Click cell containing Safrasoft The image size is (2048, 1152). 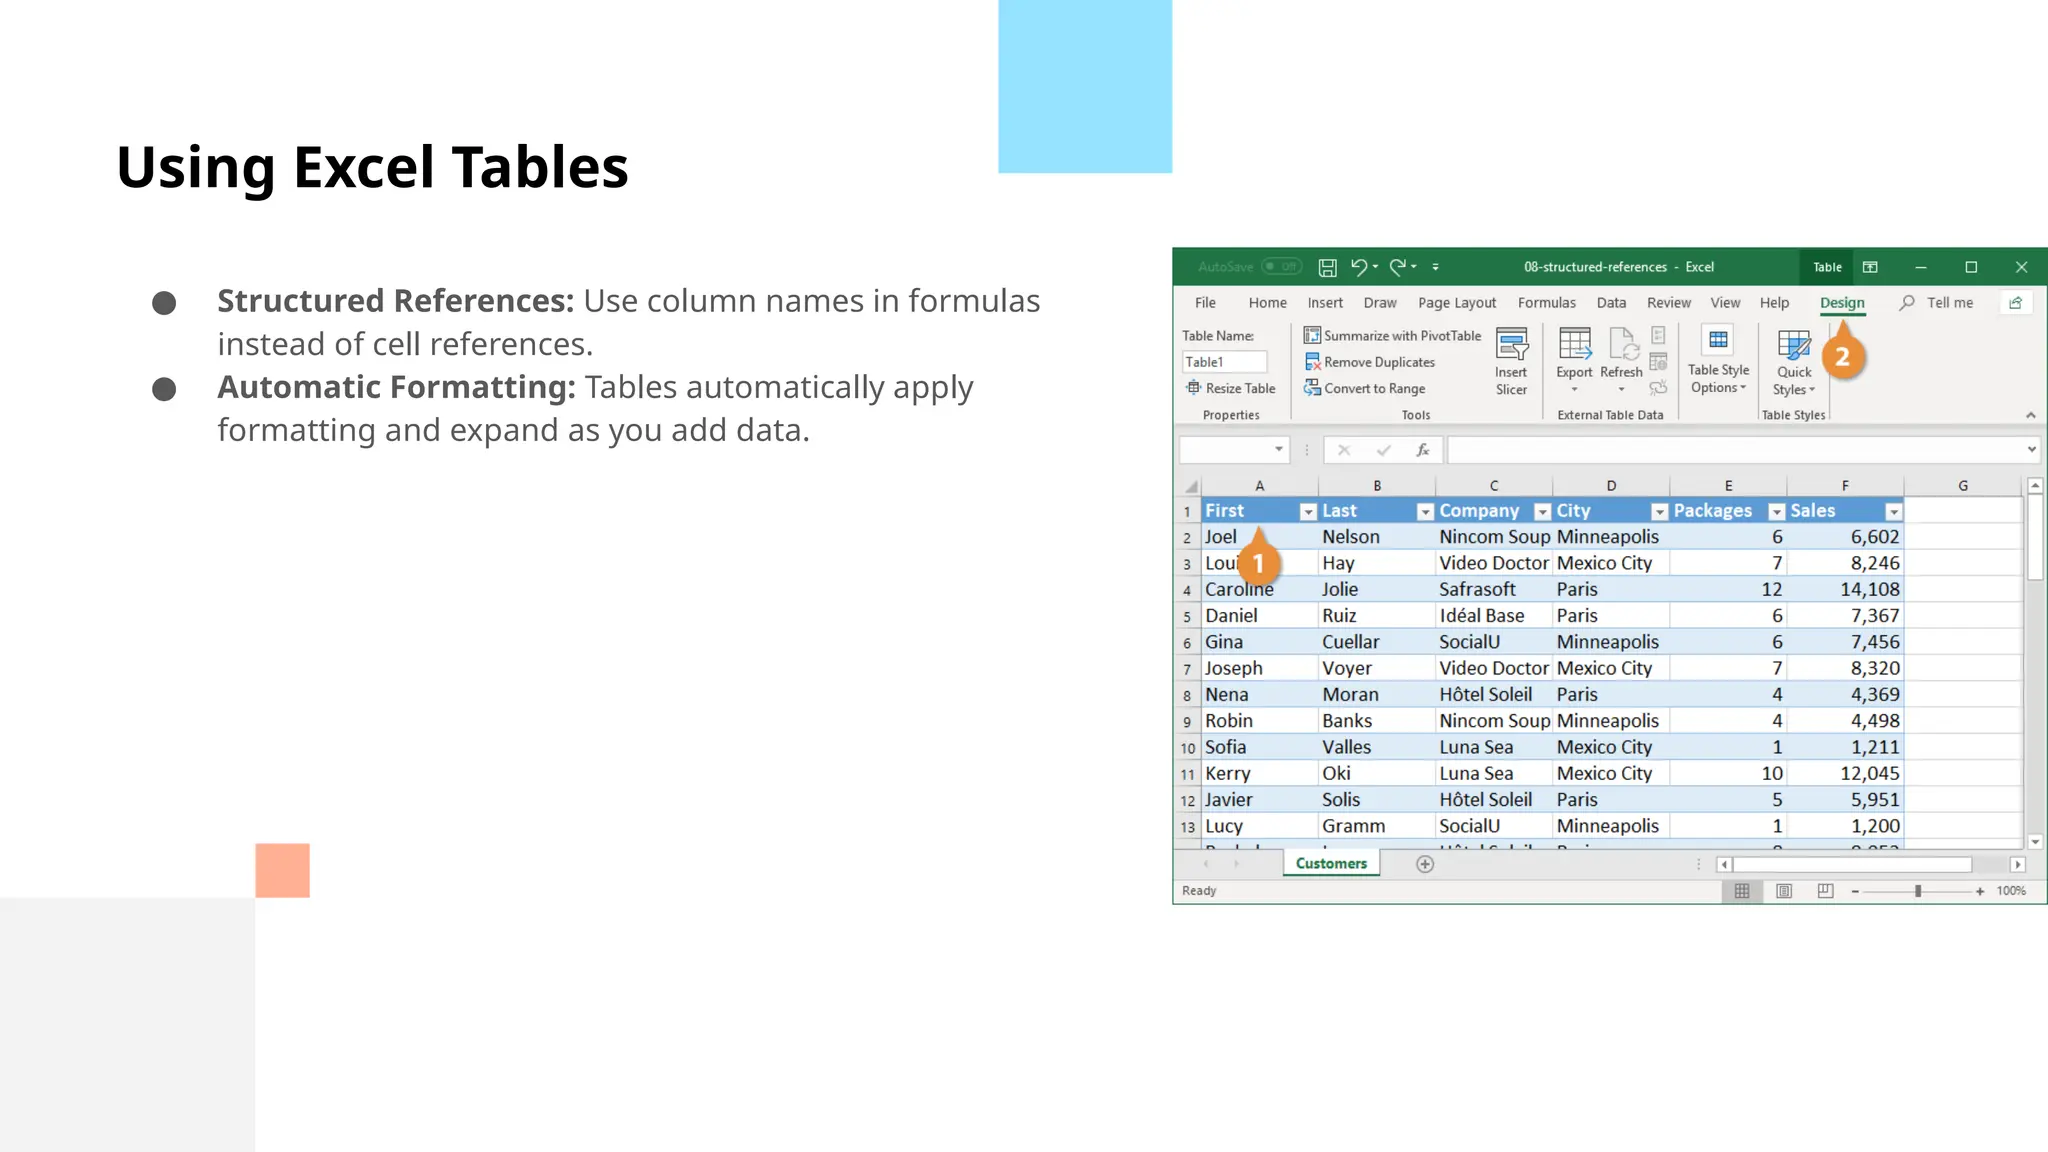[x=1494, y=590]
